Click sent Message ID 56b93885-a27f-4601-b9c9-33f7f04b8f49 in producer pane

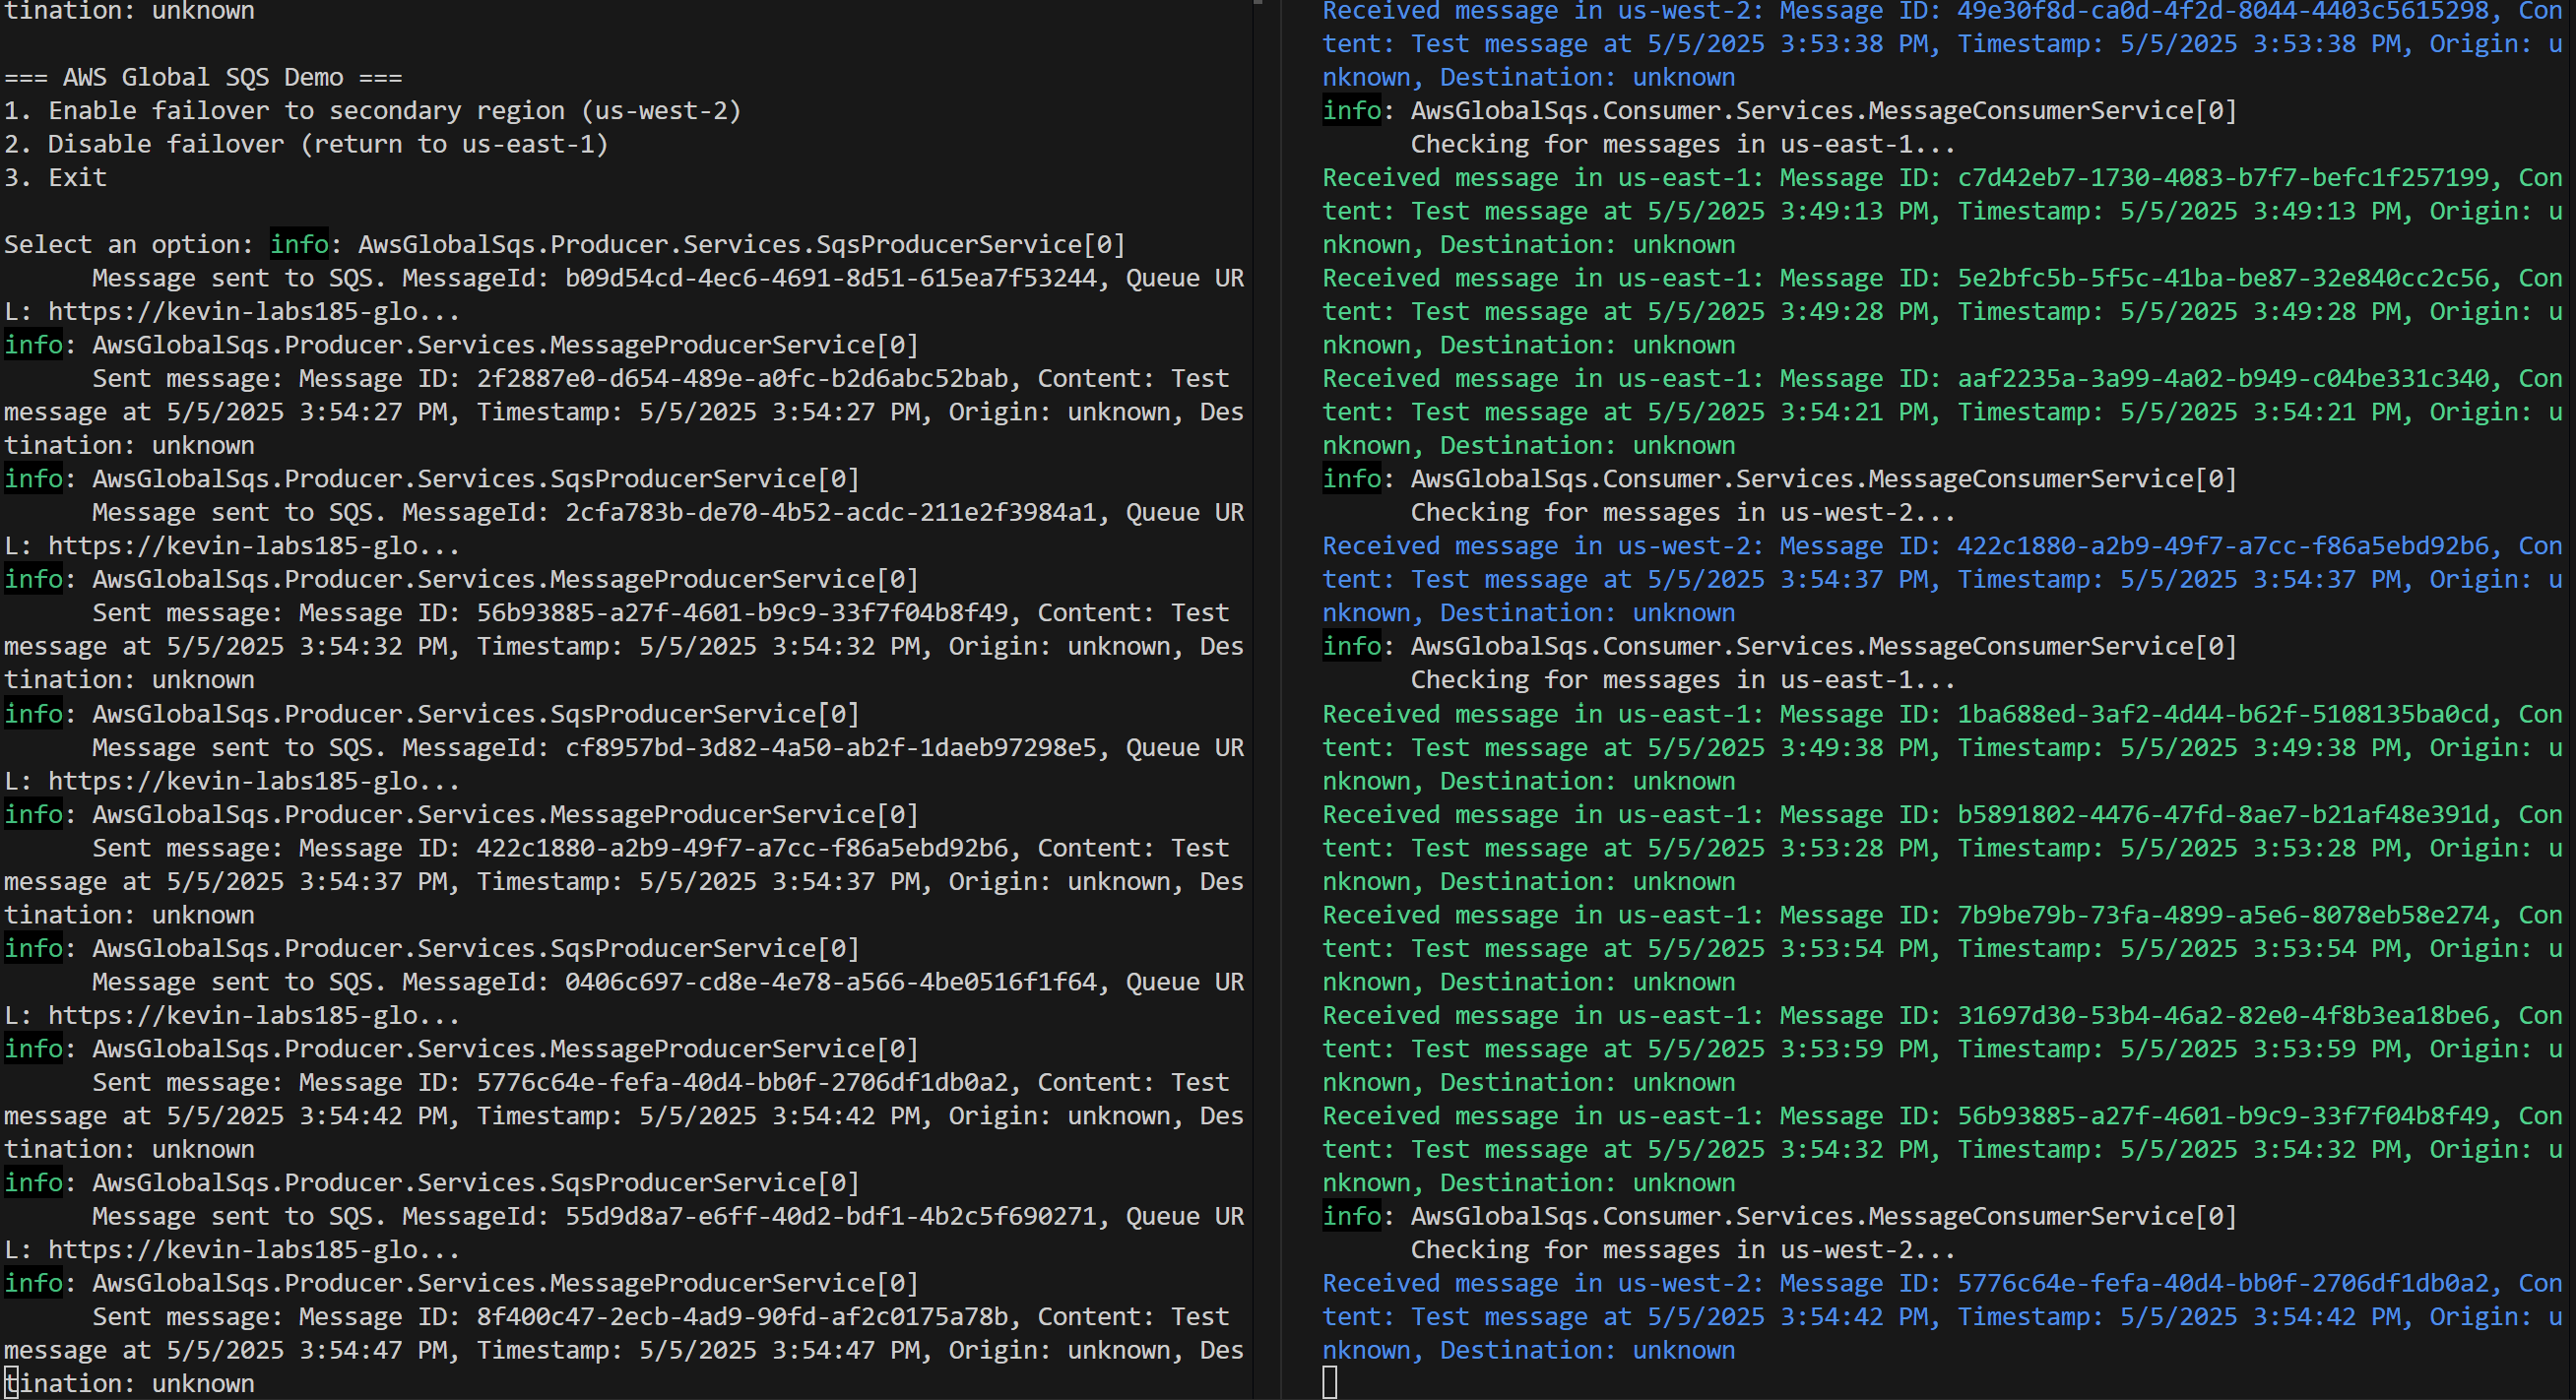tap(741, 613)
